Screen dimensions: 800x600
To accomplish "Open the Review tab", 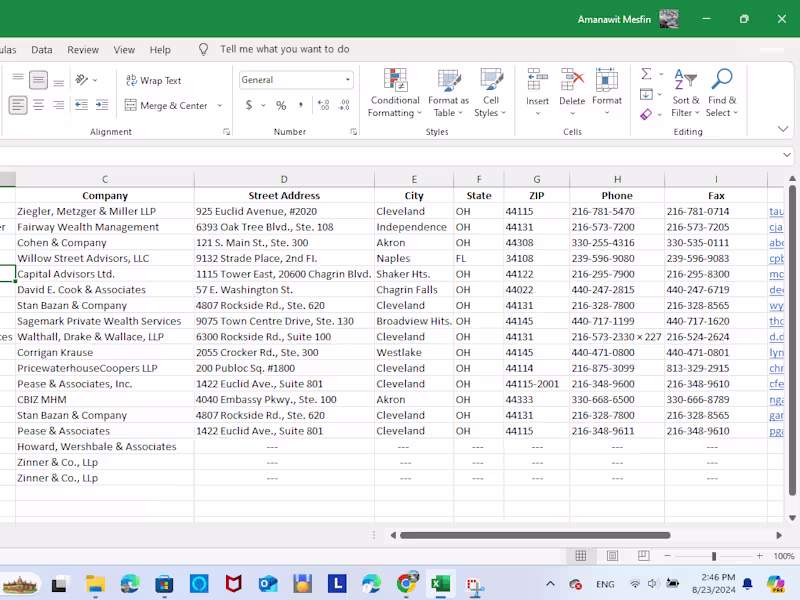I will coord(83,49).
